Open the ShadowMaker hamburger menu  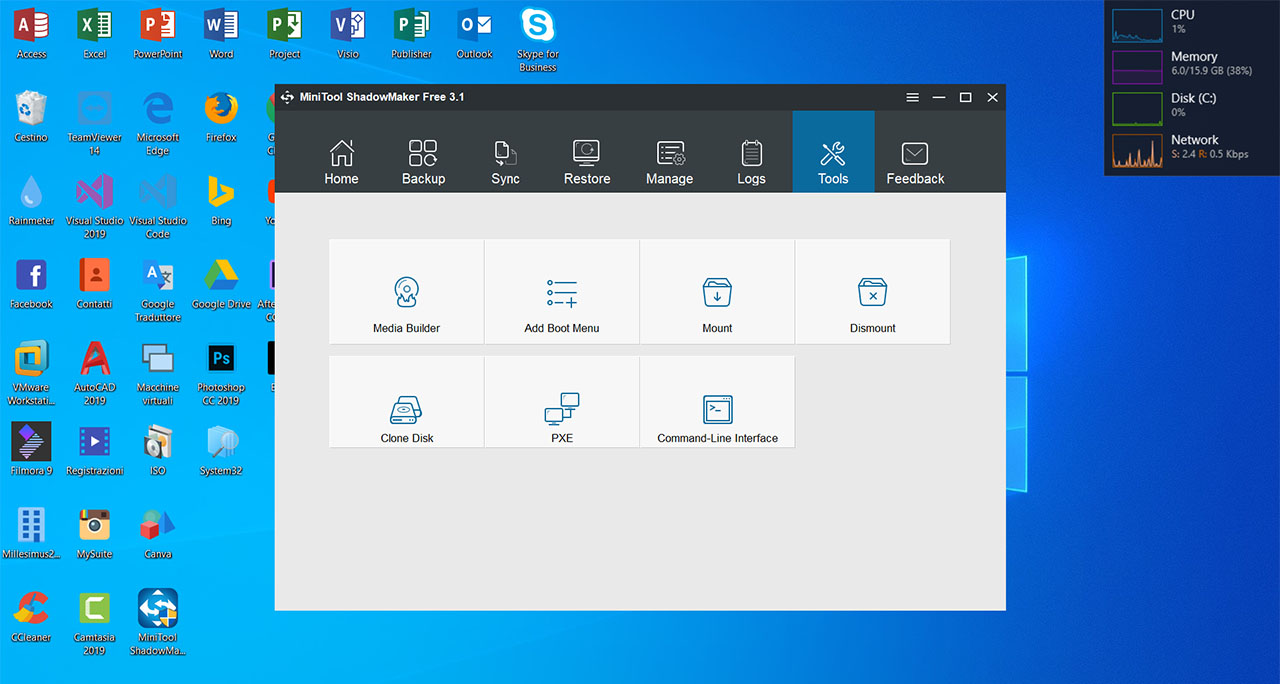tap(912, 97)
